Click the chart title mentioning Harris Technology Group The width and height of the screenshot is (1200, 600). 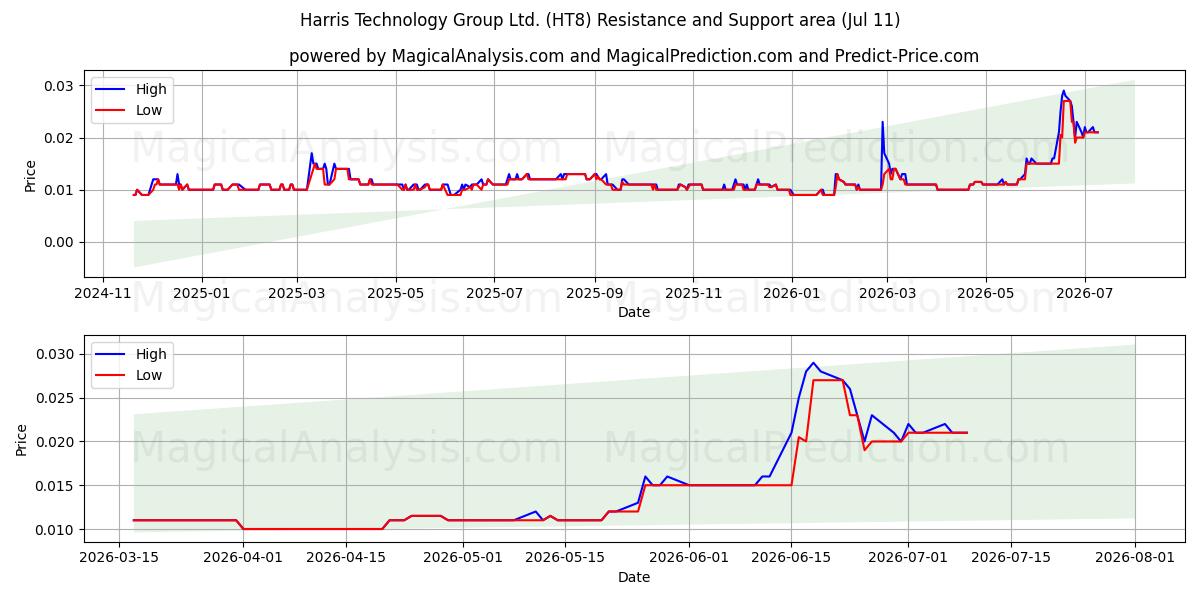pos(600,20)
